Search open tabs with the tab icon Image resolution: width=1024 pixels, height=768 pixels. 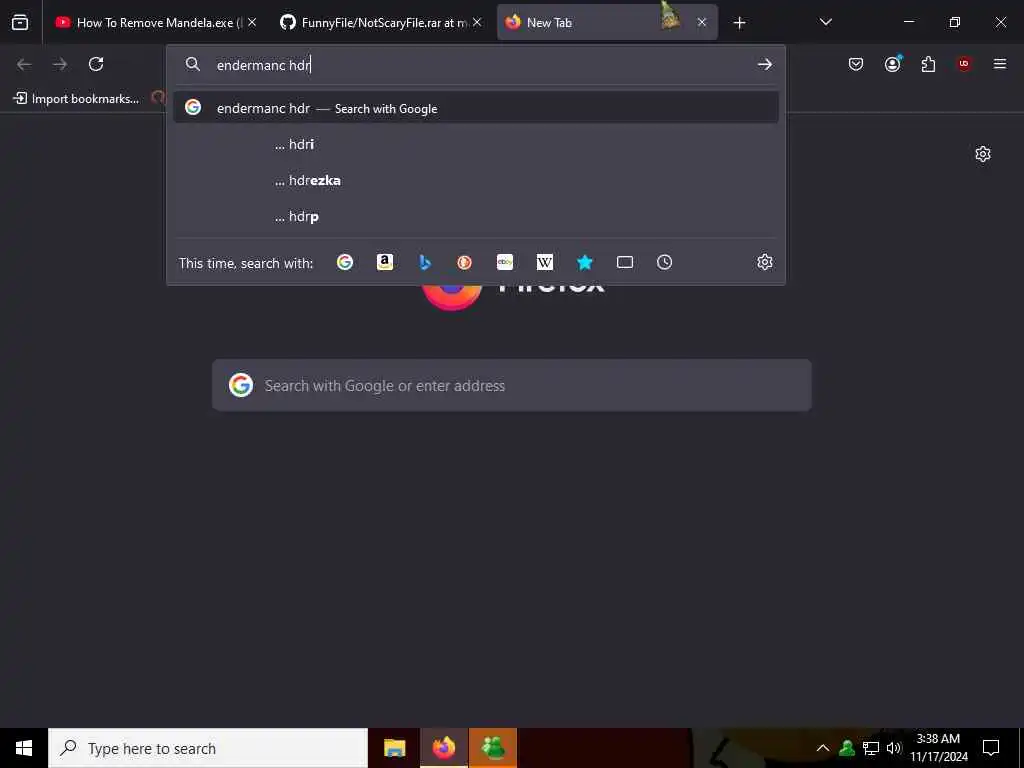coord(625,263)
